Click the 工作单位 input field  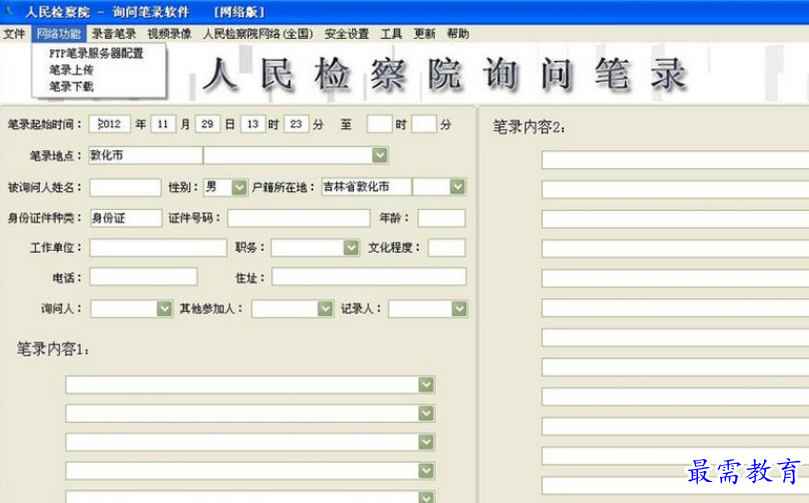pyautogui.click(x=158, y=248)
